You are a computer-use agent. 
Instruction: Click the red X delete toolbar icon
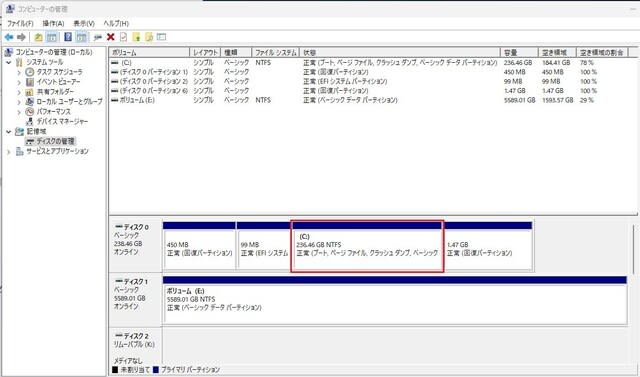click(111, 37)
